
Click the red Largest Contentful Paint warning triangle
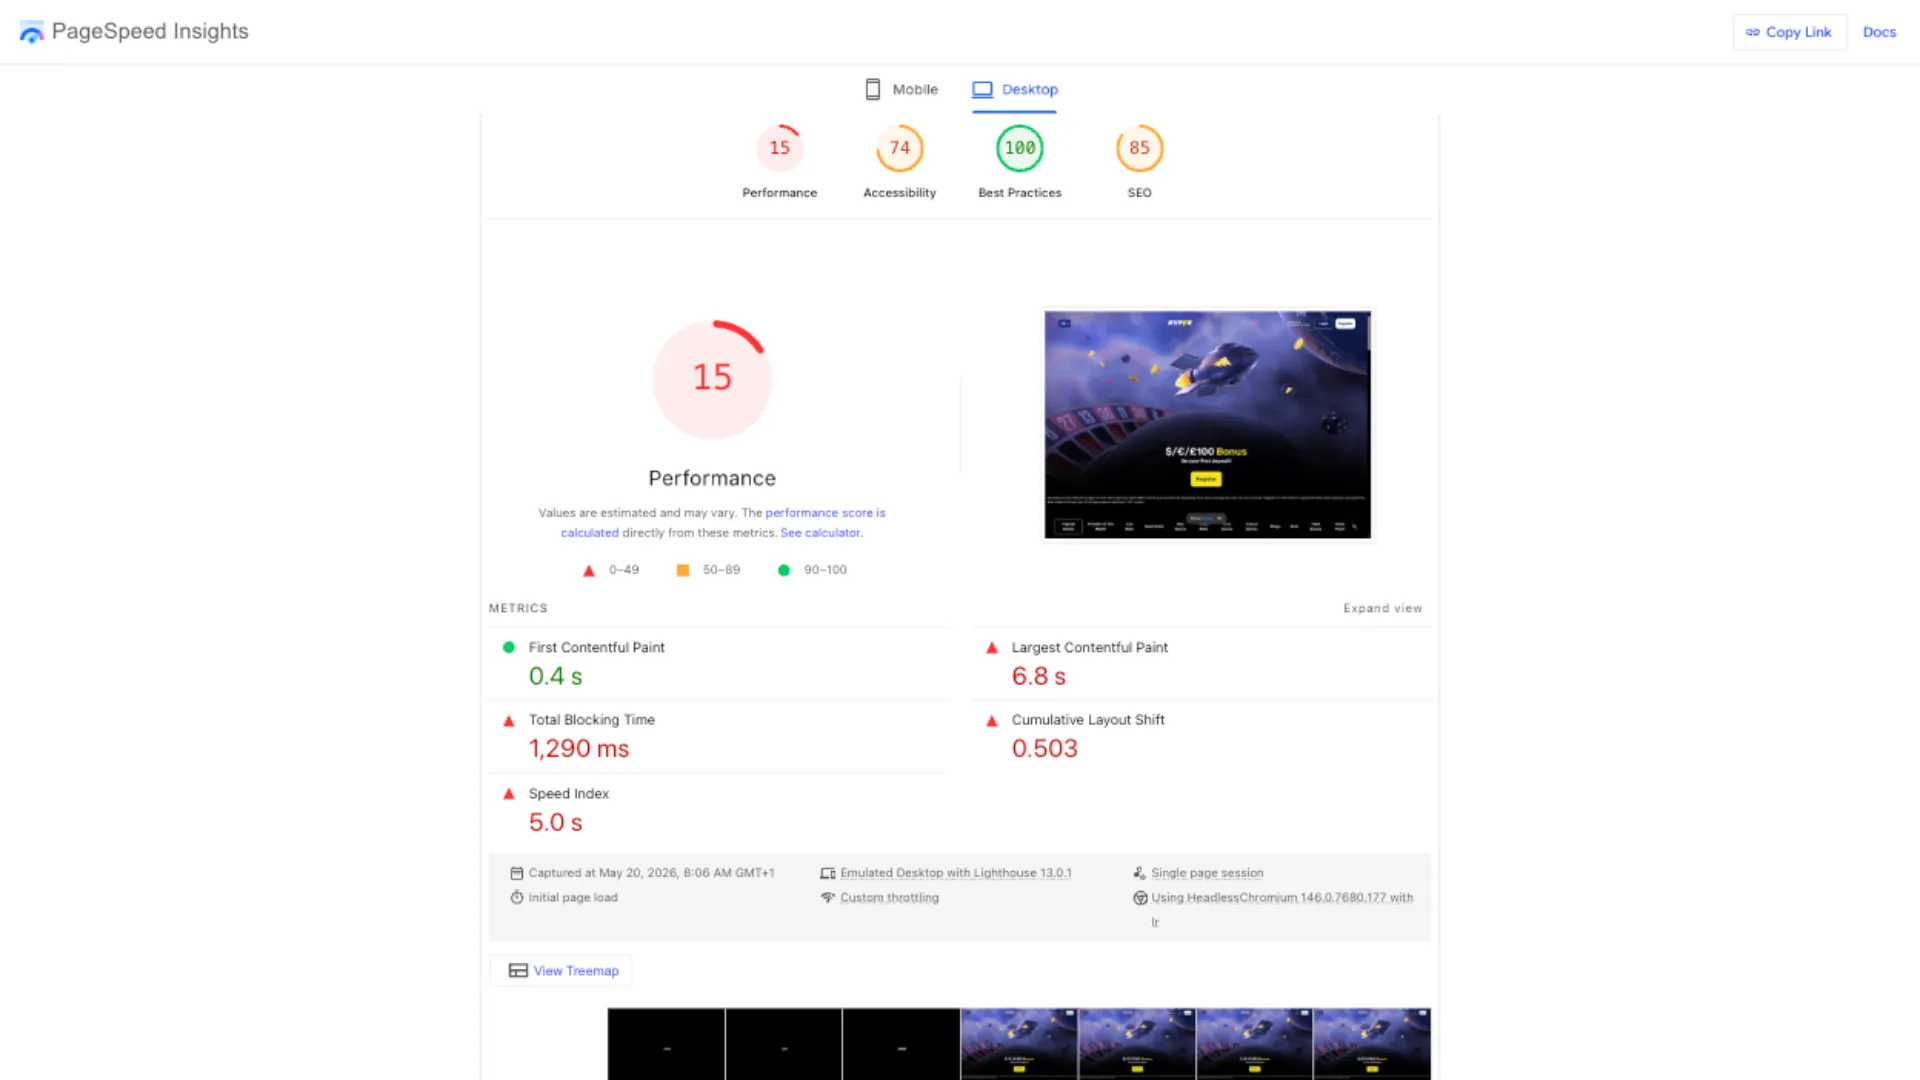[x=992, y=648]
